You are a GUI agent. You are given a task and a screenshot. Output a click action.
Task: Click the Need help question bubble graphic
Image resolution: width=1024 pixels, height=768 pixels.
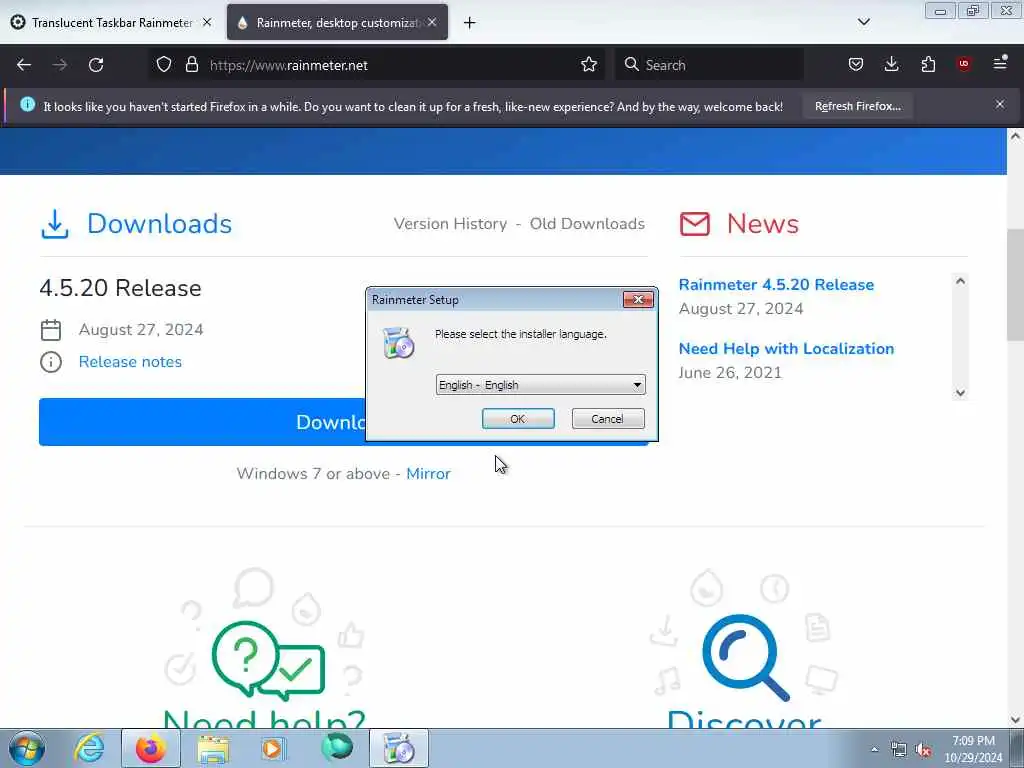(268, 660)
